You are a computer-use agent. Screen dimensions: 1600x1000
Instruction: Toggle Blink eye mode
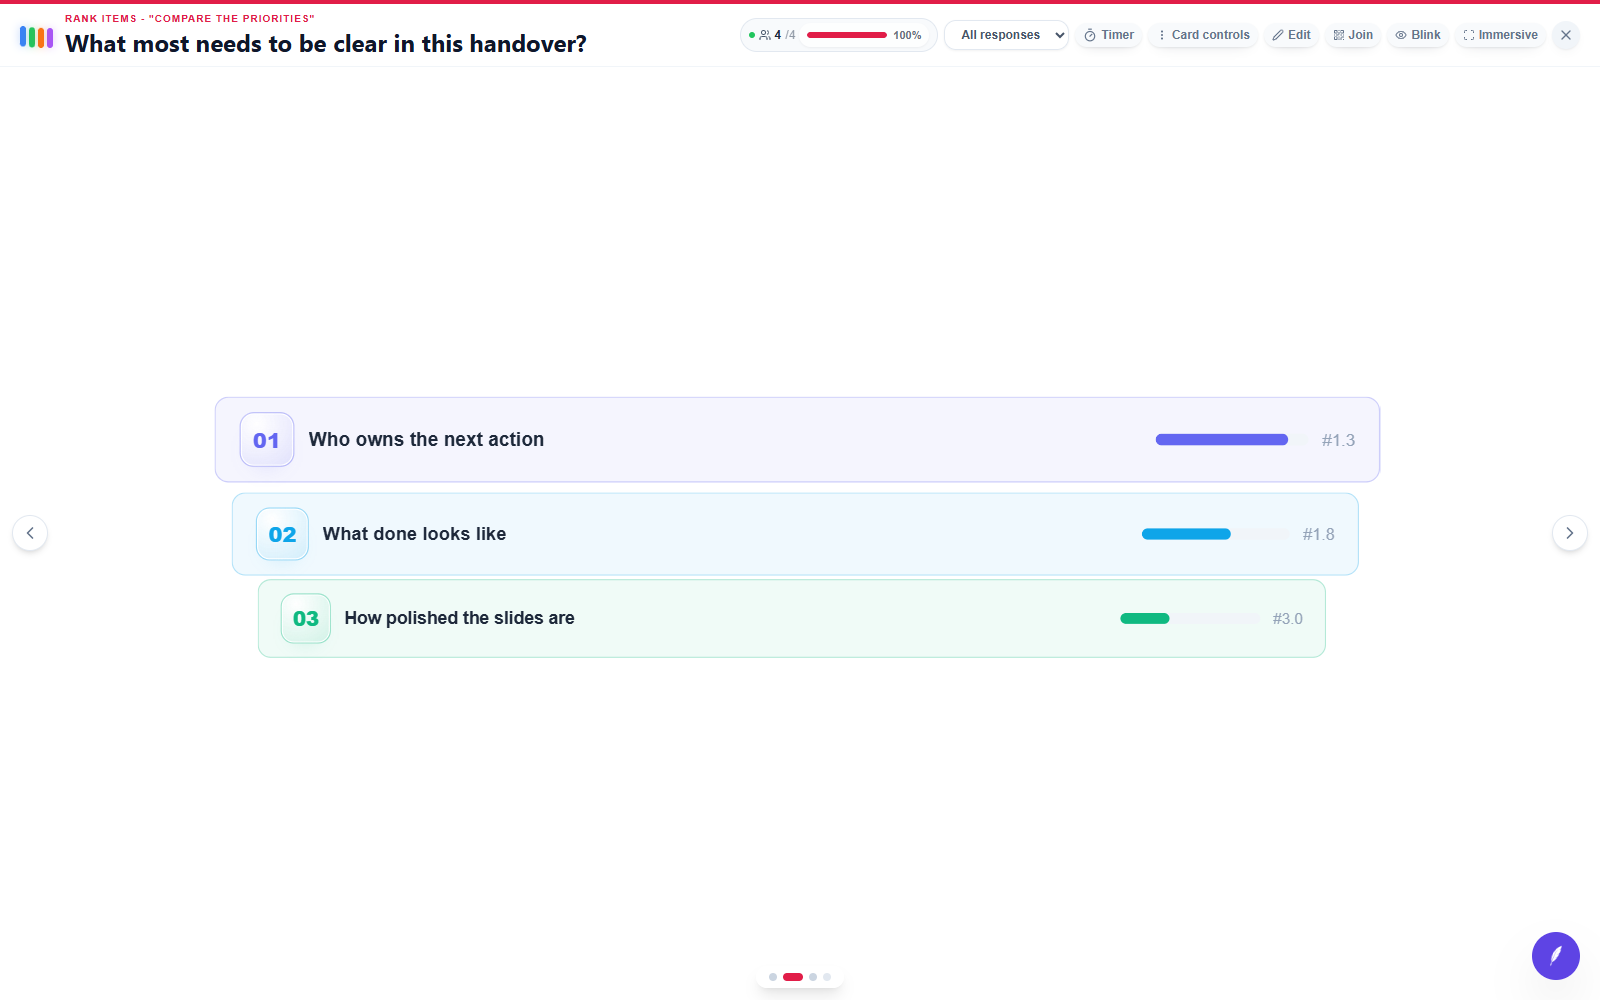click(x=1418, y=35)
